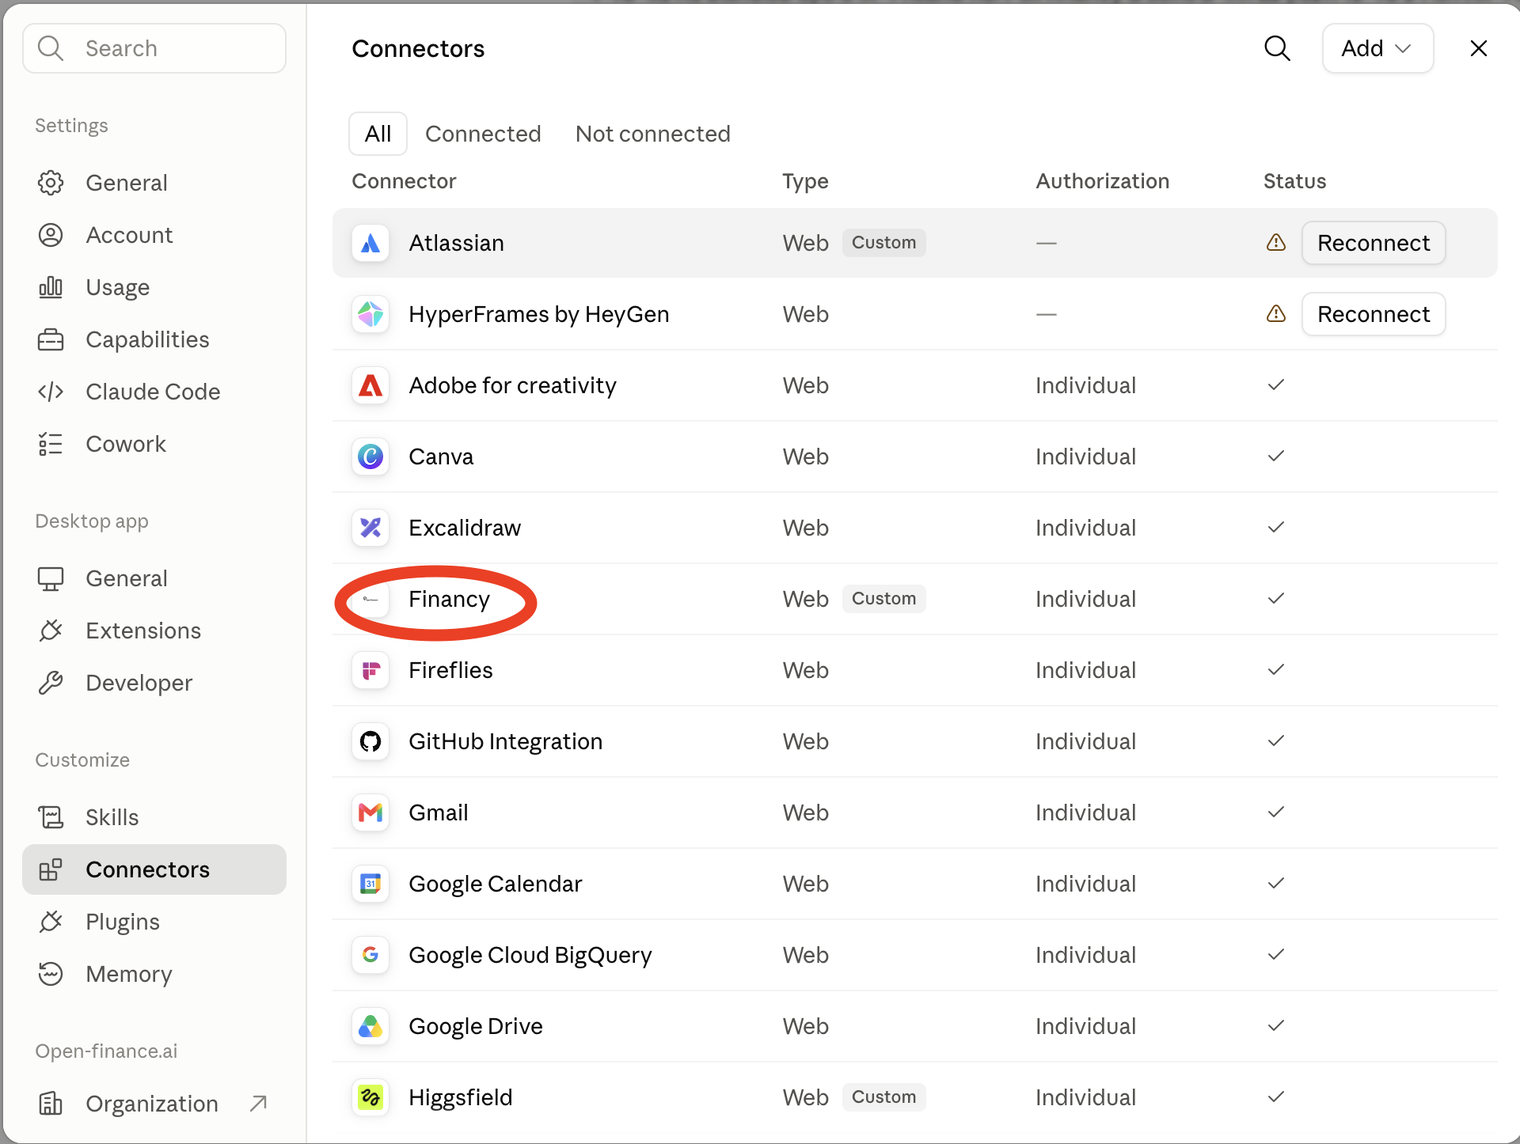Click the sidebar Search input field
Image resolution: width=1520 pixels, height=1144 pixels.
tap(154, 48)
